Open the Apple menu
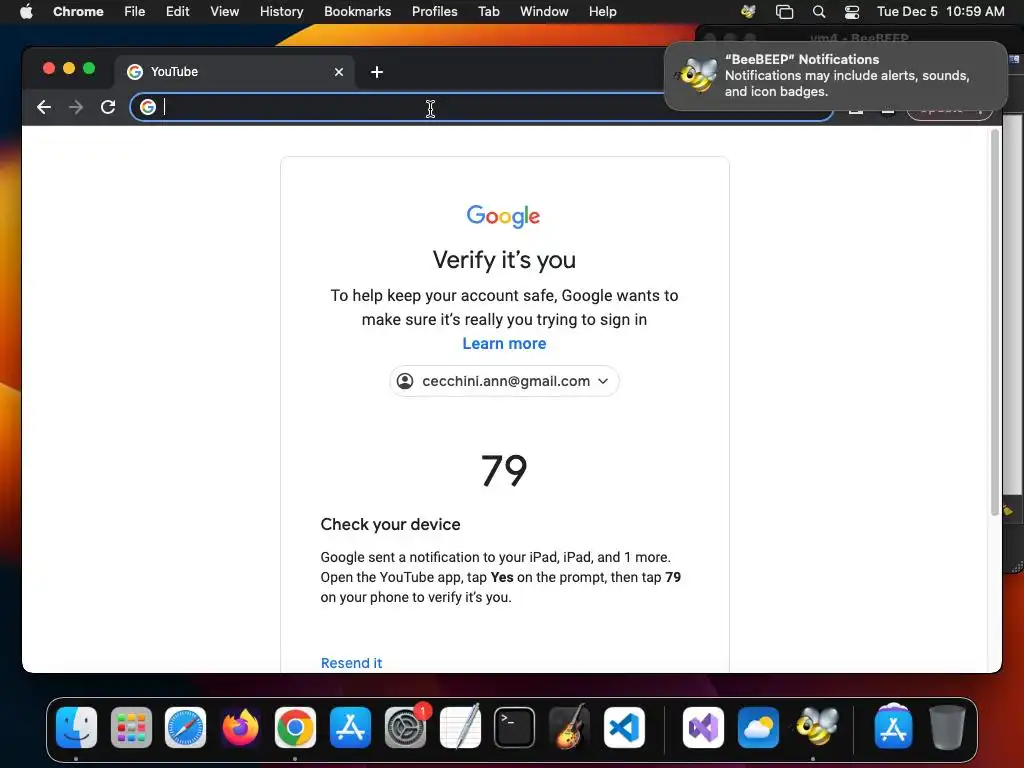Image resolution: width=1024 pixels, height=768 pixels. (26, 11)
